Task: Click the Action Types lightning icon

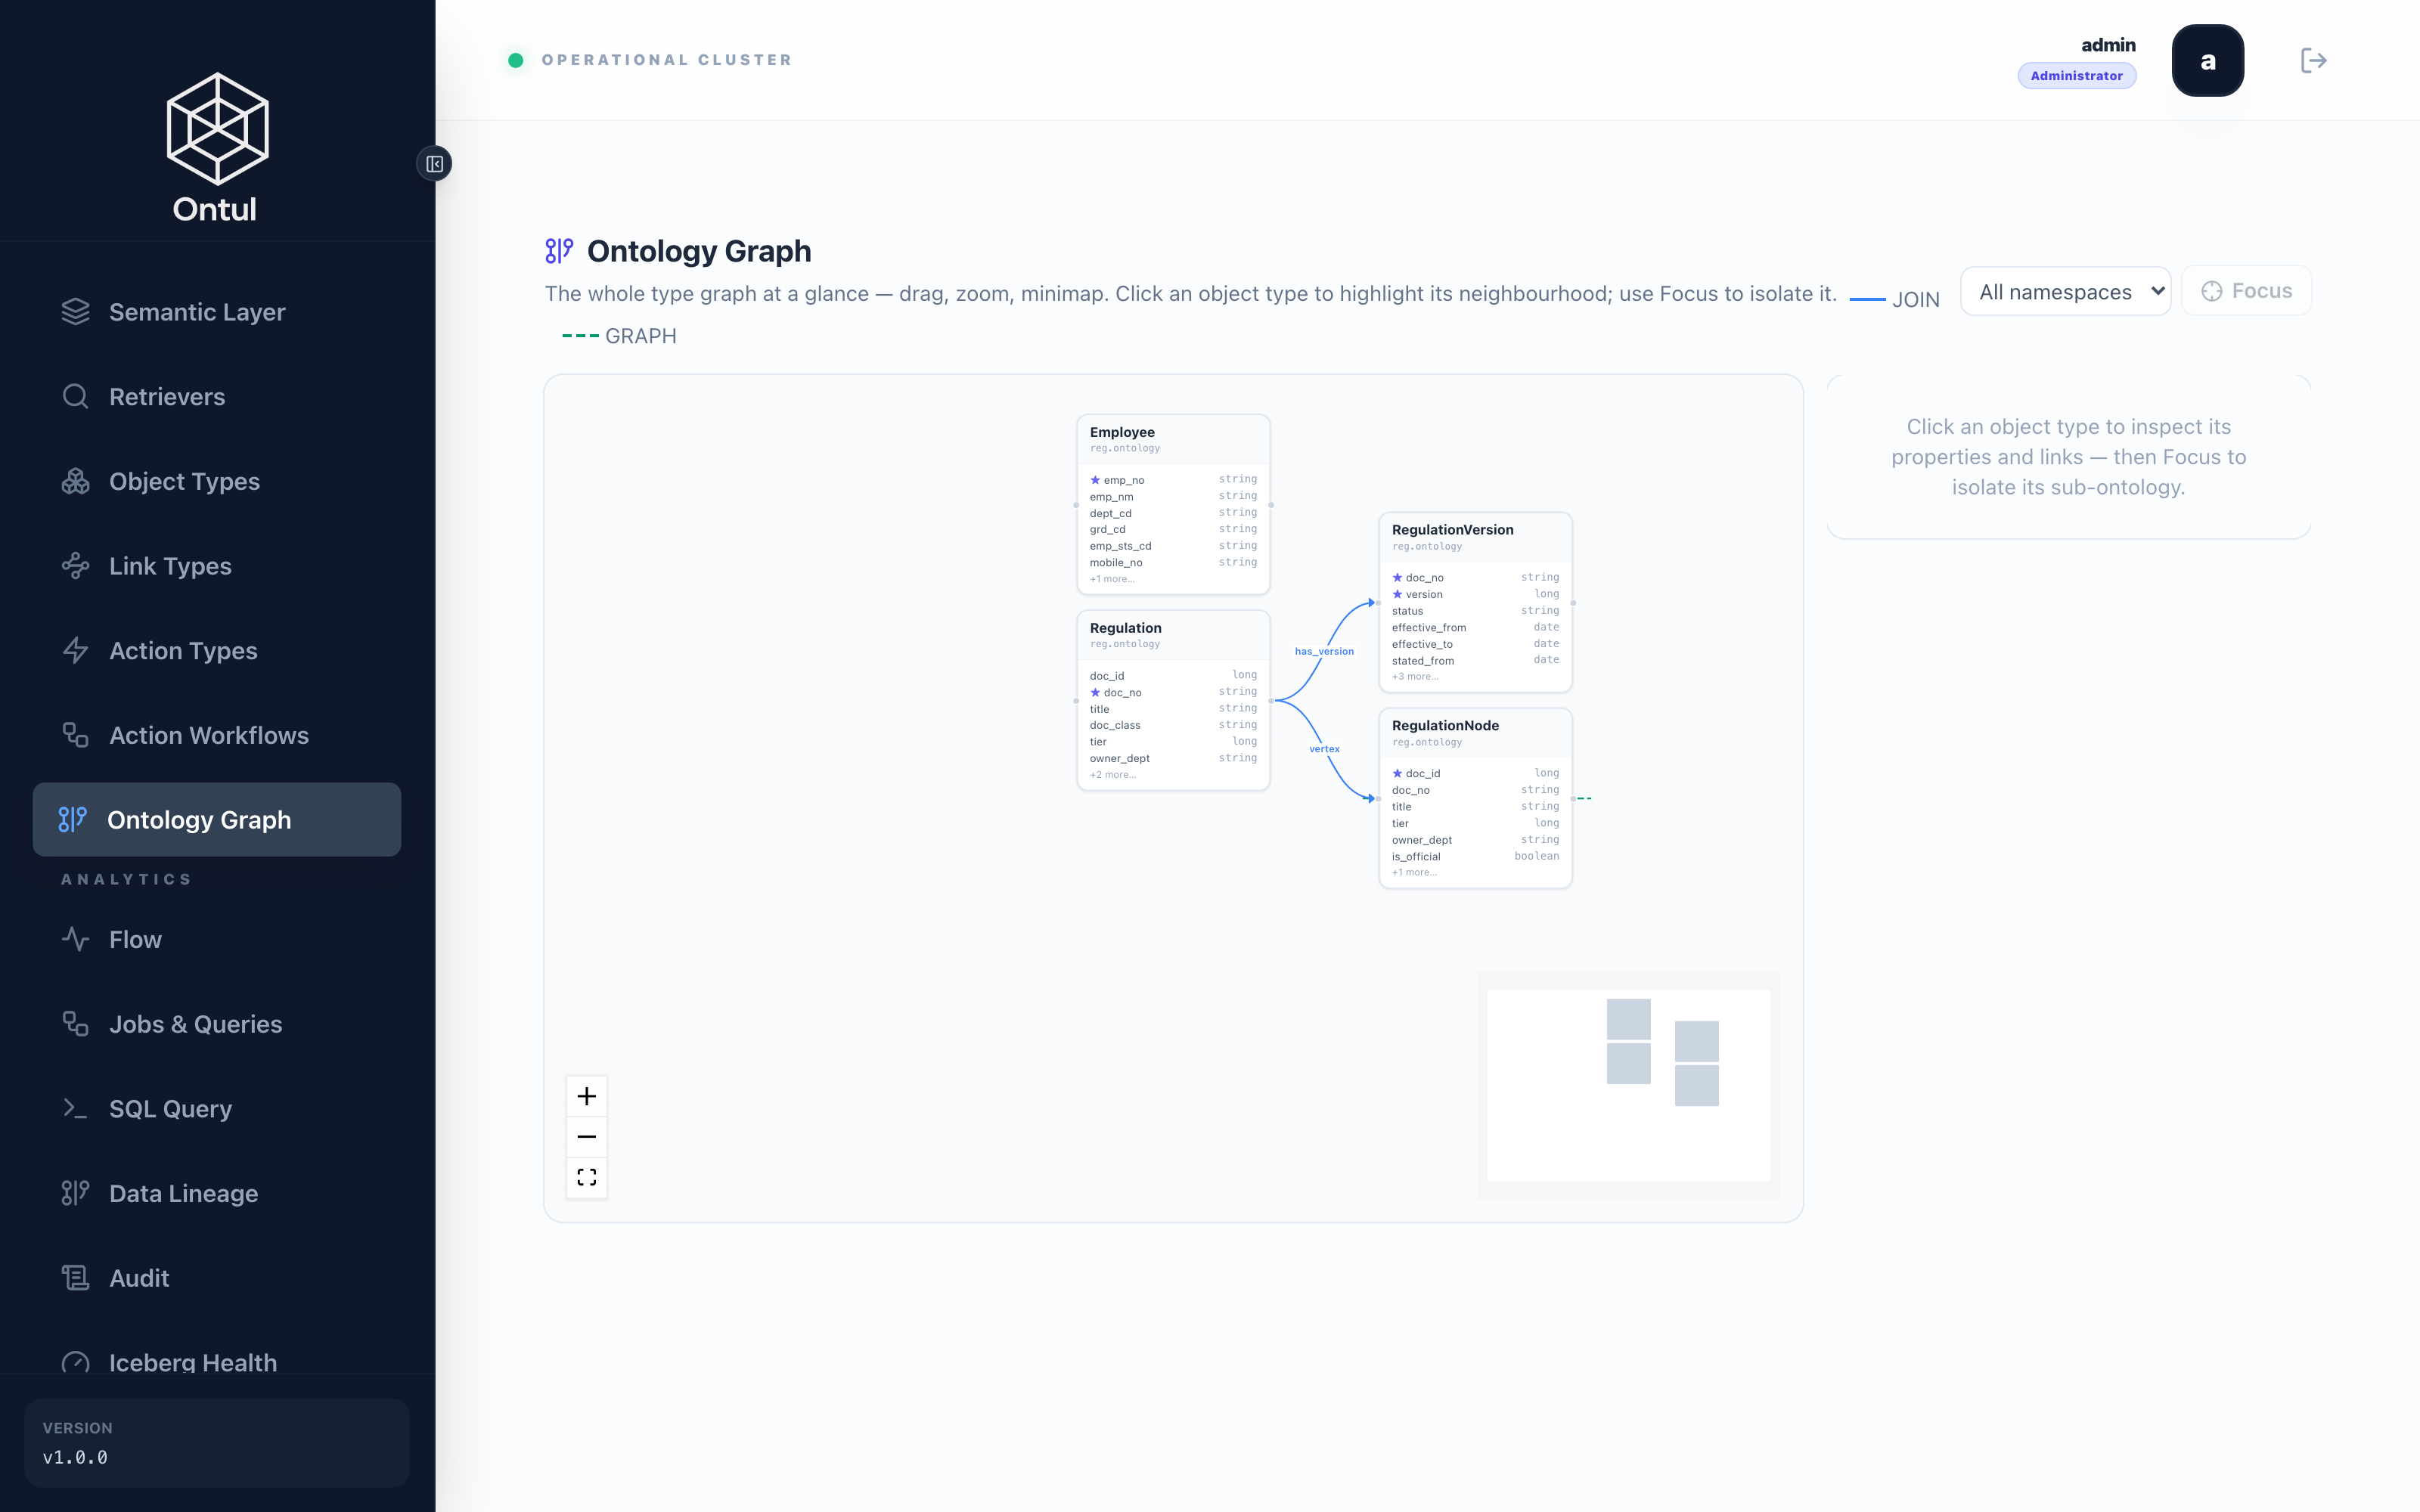Action: [75, 651]
